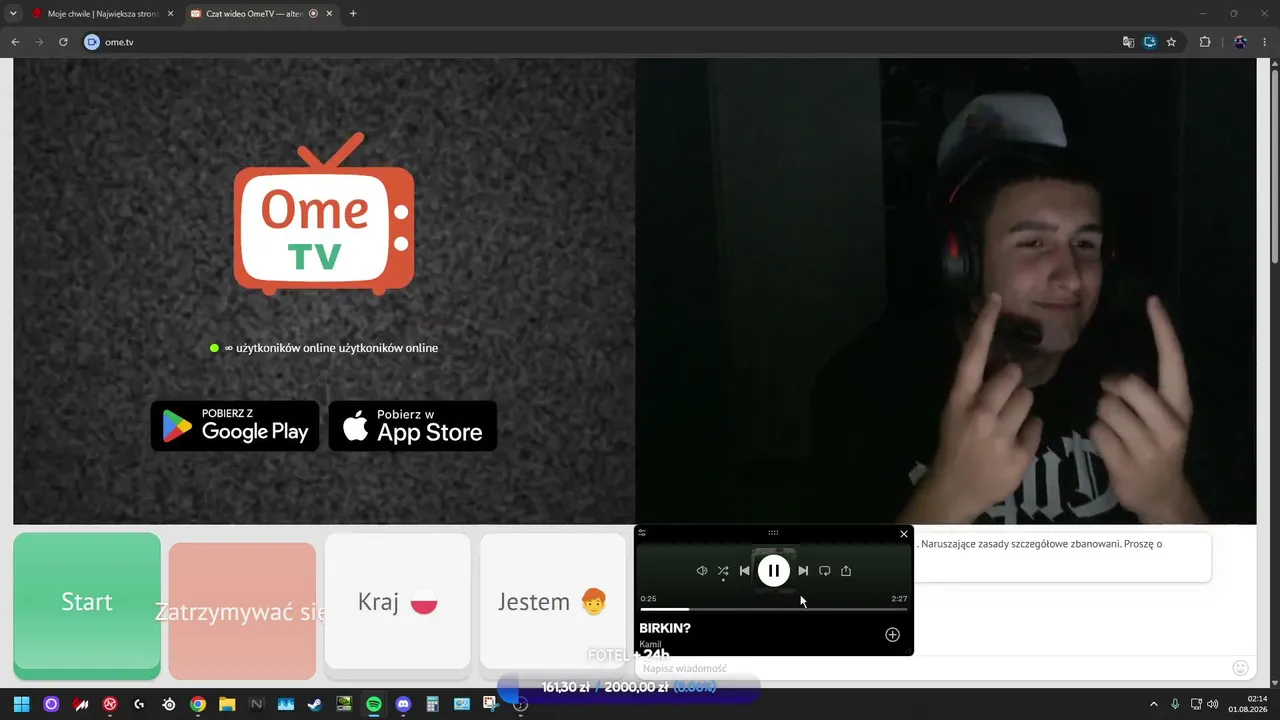Click the microphone tray icon

1175,704
